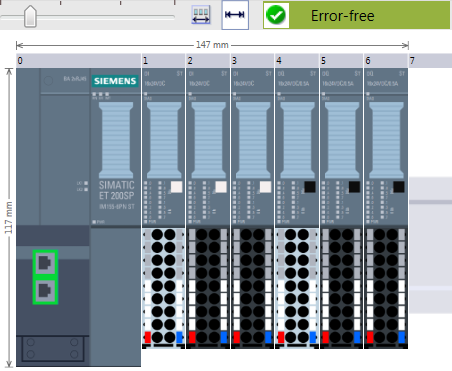Click the Siemens logo on interface module
This screenshot has height=371, width=452.
115,81
